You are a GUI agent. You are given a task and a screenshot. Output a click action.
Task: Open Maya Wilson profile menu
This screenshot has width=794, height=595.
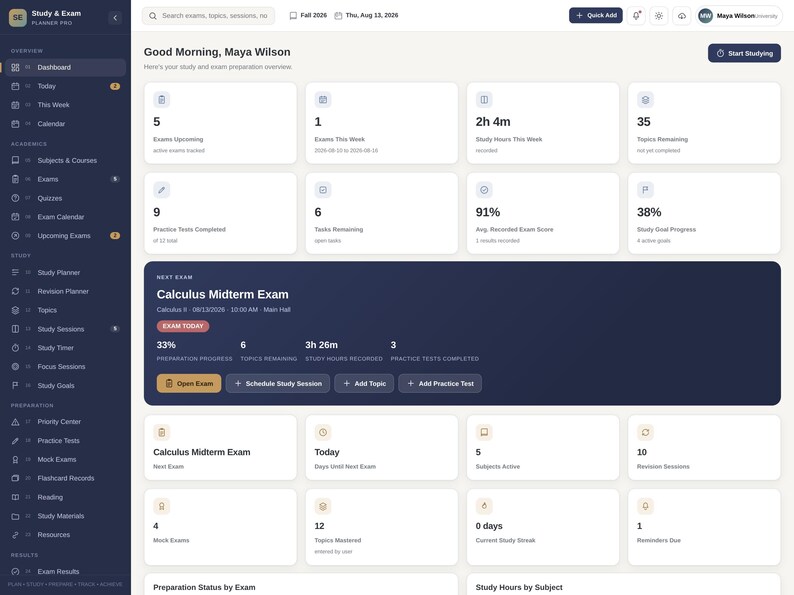[x=739, y=16]
